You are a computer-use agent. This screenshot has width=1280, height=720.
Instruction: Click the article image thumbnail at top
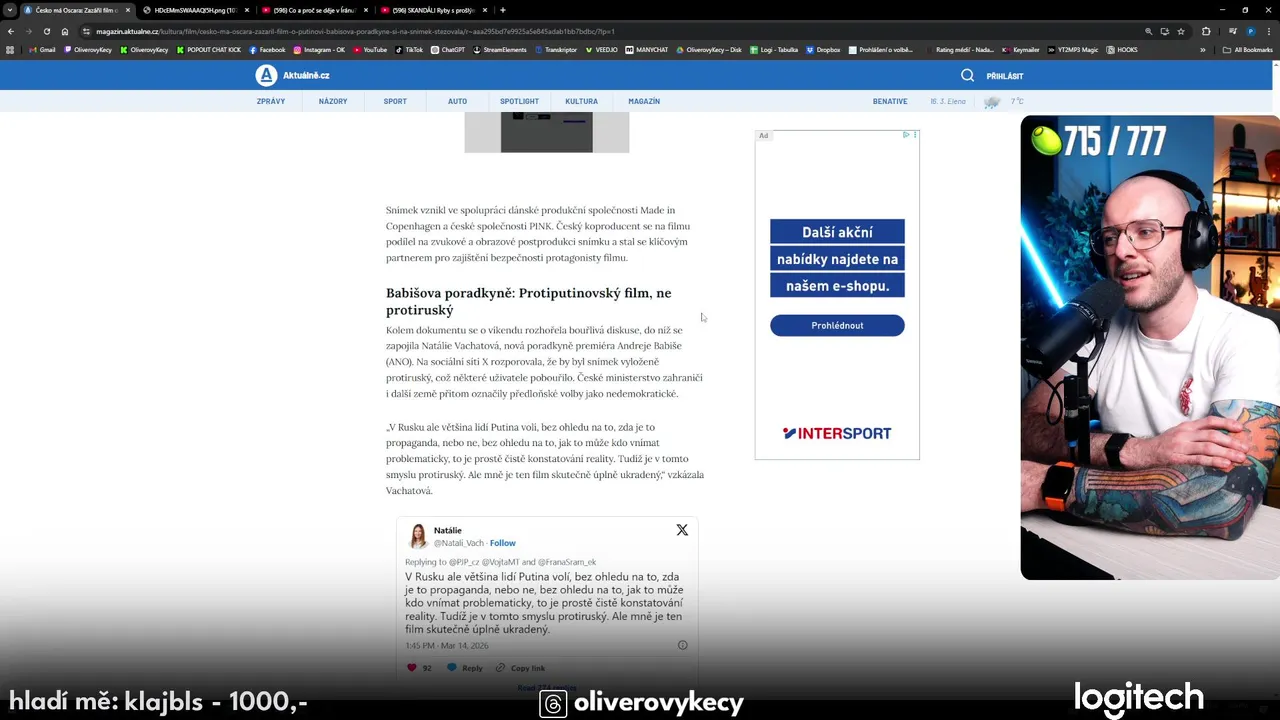[x=547, y=132]
